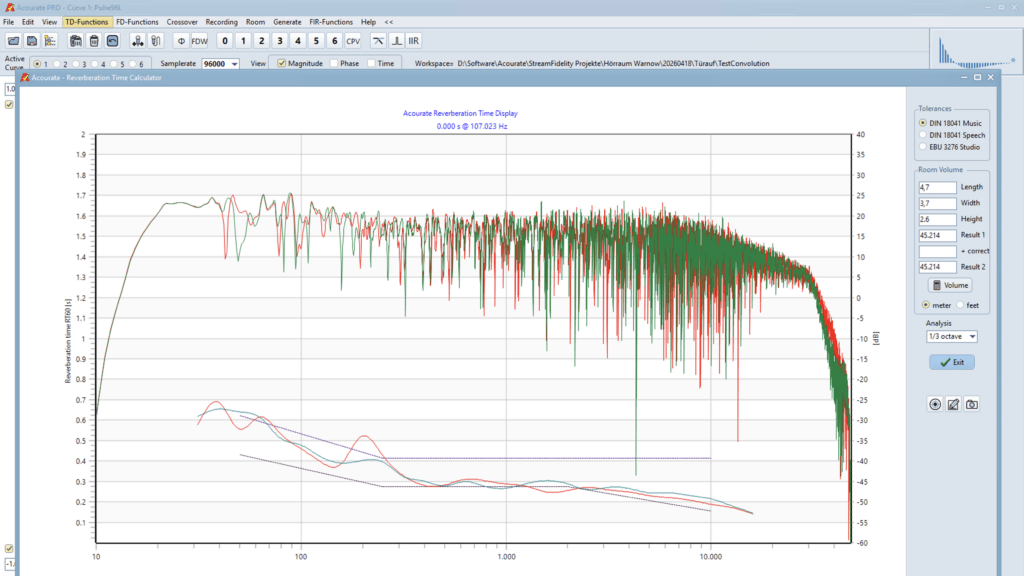Screen dimensions: 1024x576
Task: Click the camera screenshot icon
Action: point(971,404)
